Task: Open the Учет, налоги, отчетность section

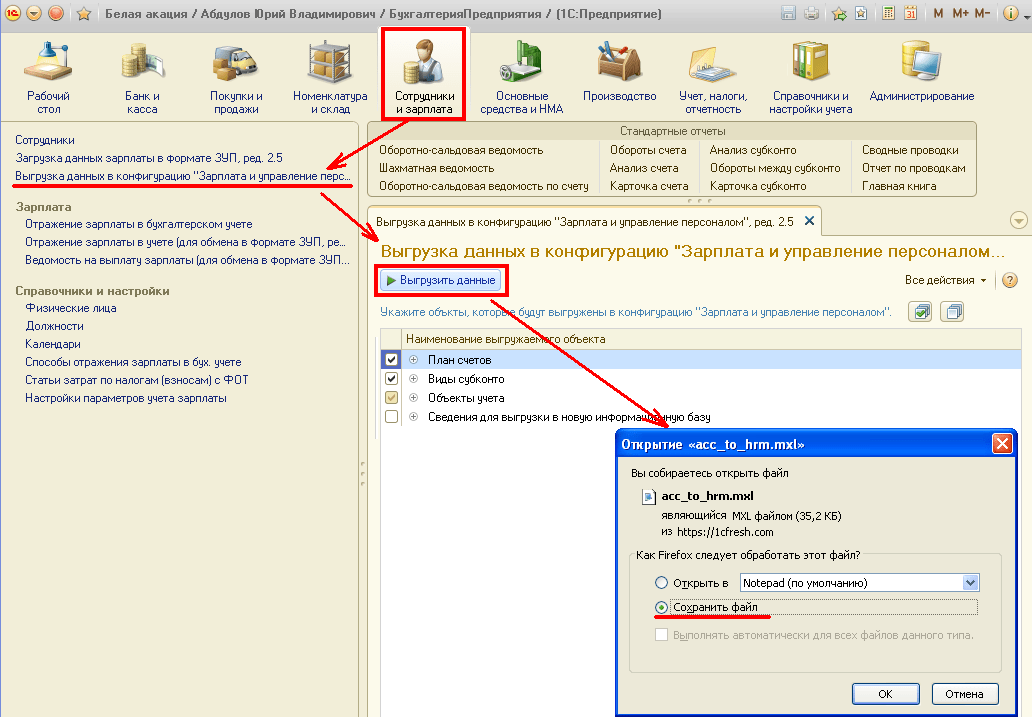Action: [713, 78]
